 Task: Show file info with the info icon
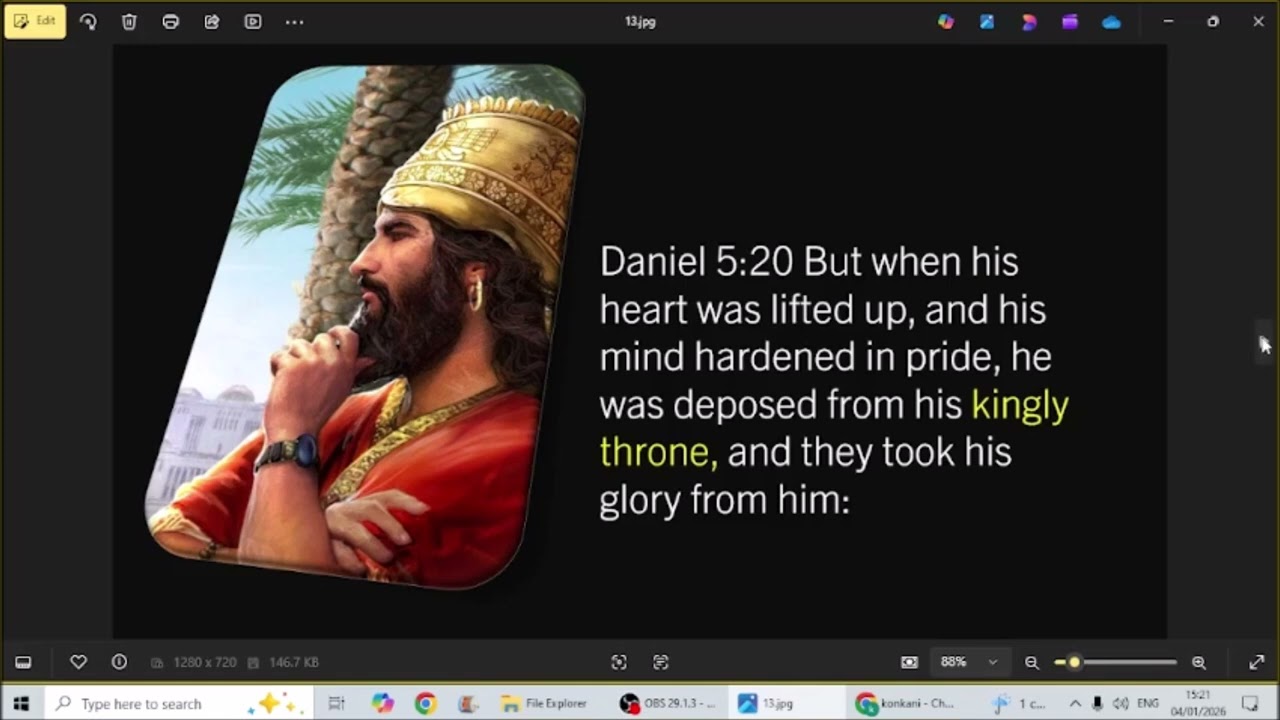tap(119, 662)
